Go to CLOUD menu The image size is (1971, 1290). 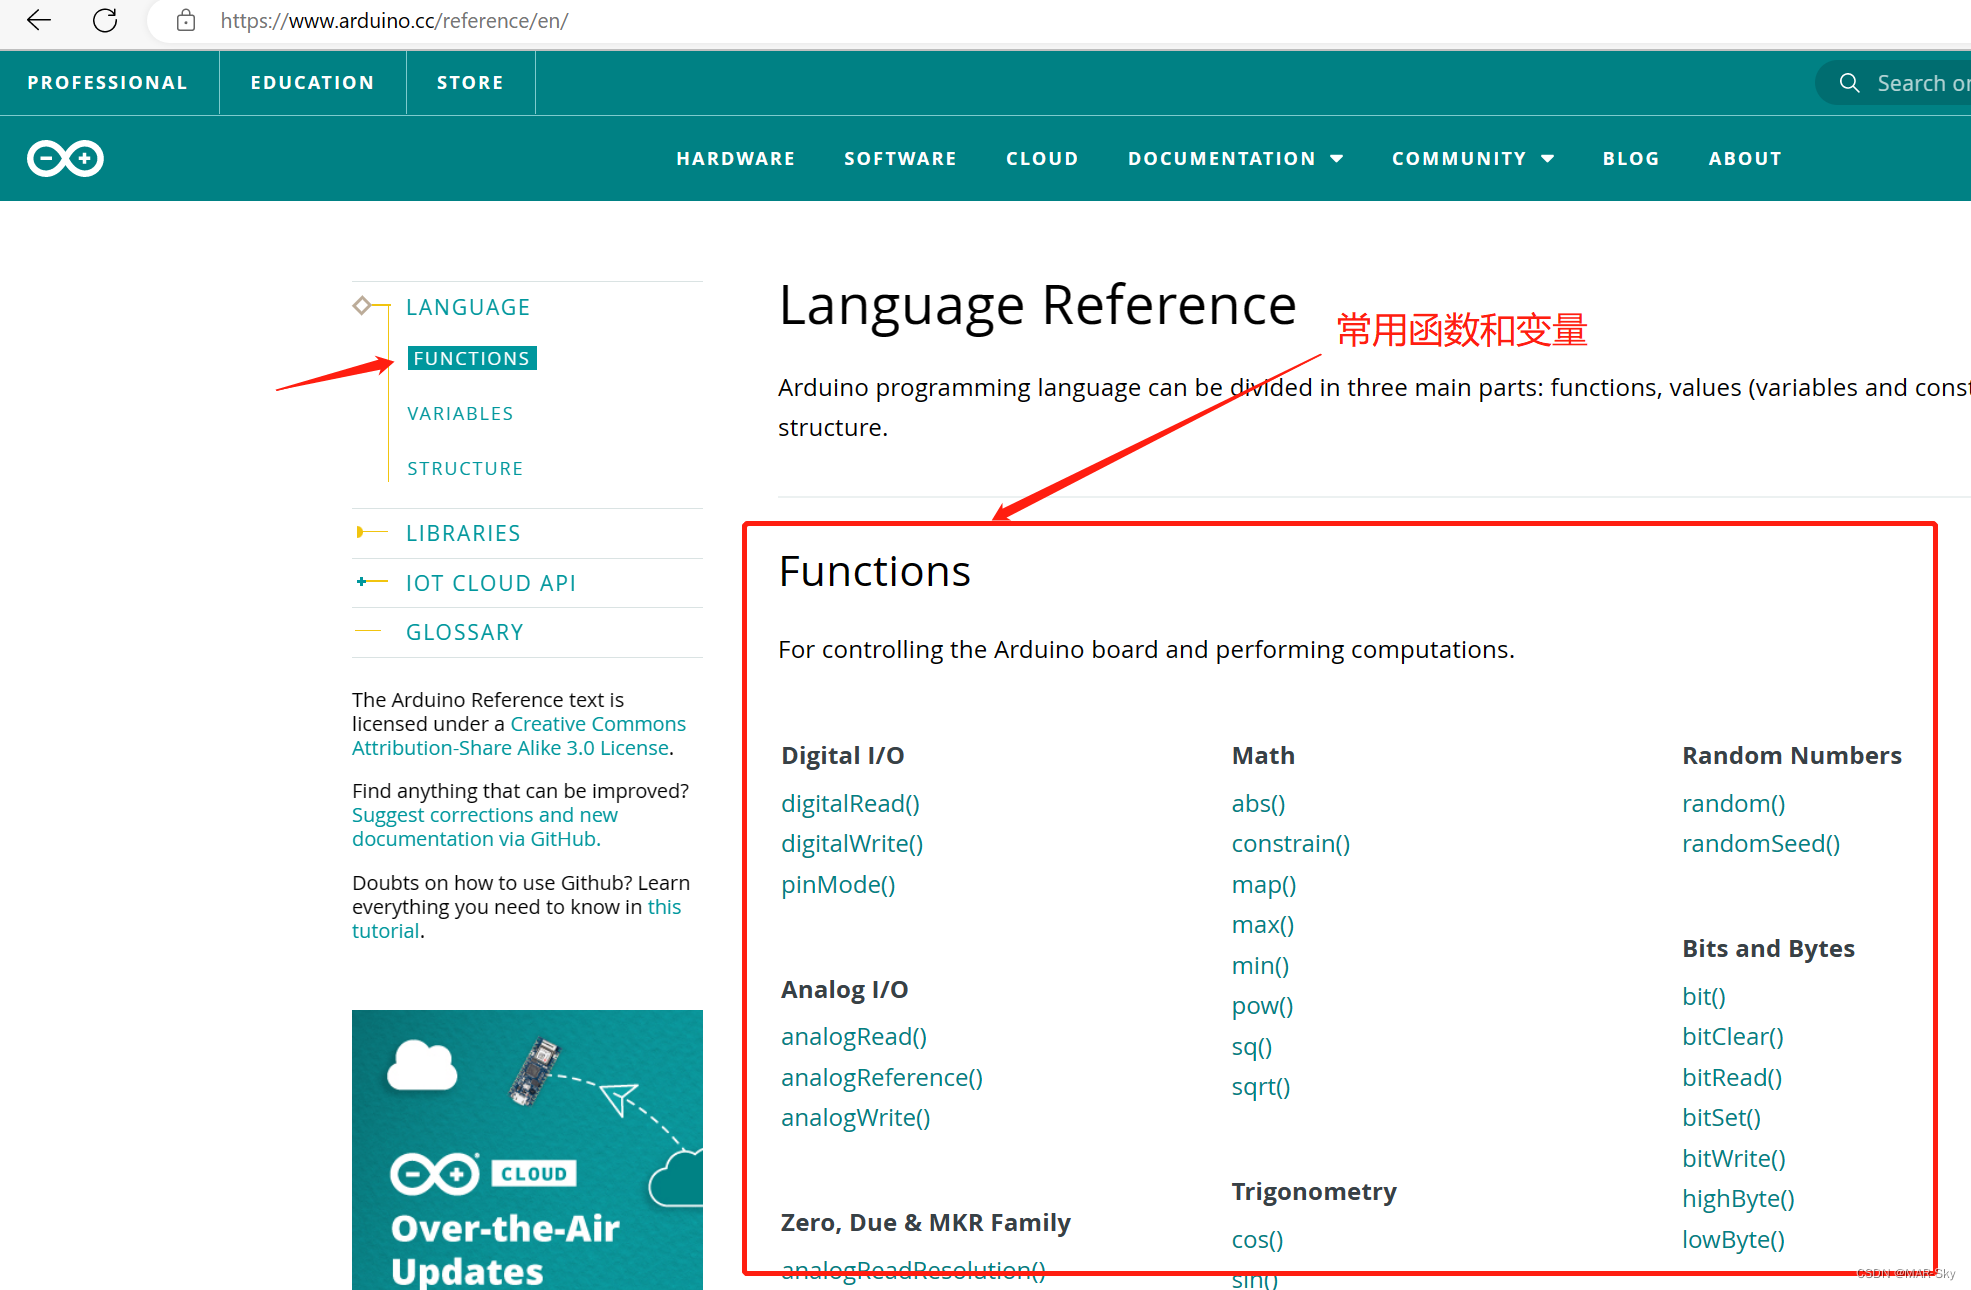[x=1042, y=159]
